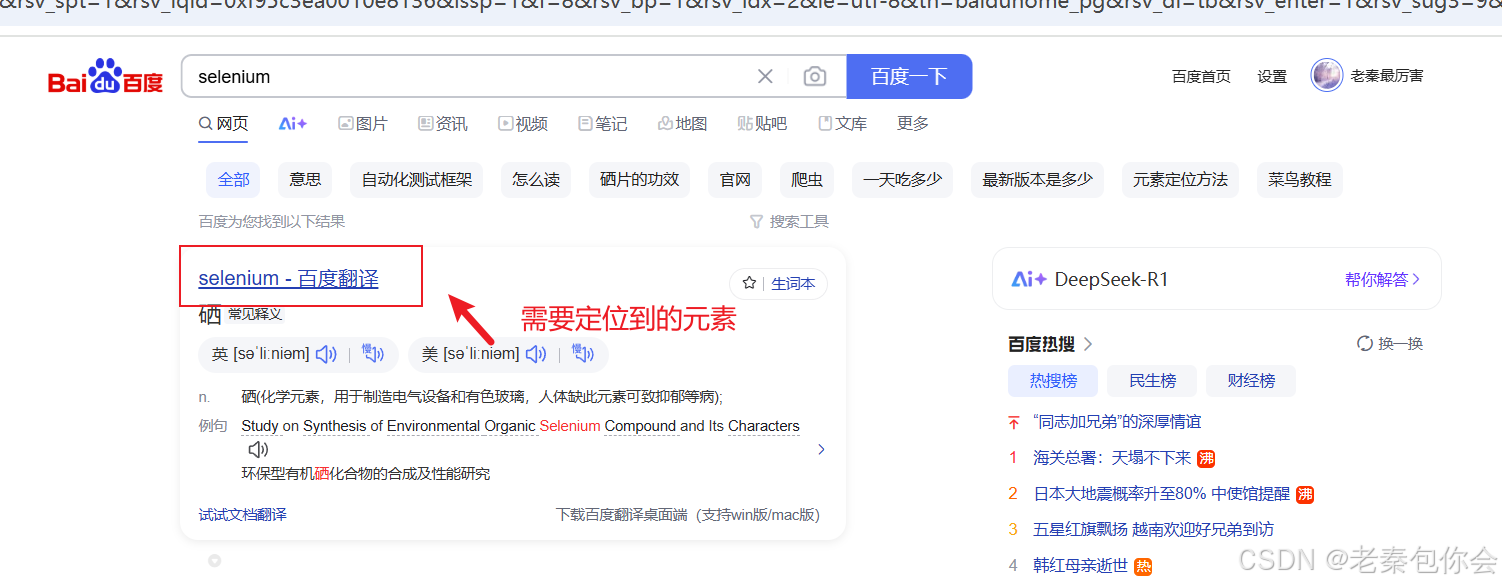Screen dimensions: 1502x586
Task: Switch to AI+ tab
Action: pyautogui.click(x=293, y=124)
